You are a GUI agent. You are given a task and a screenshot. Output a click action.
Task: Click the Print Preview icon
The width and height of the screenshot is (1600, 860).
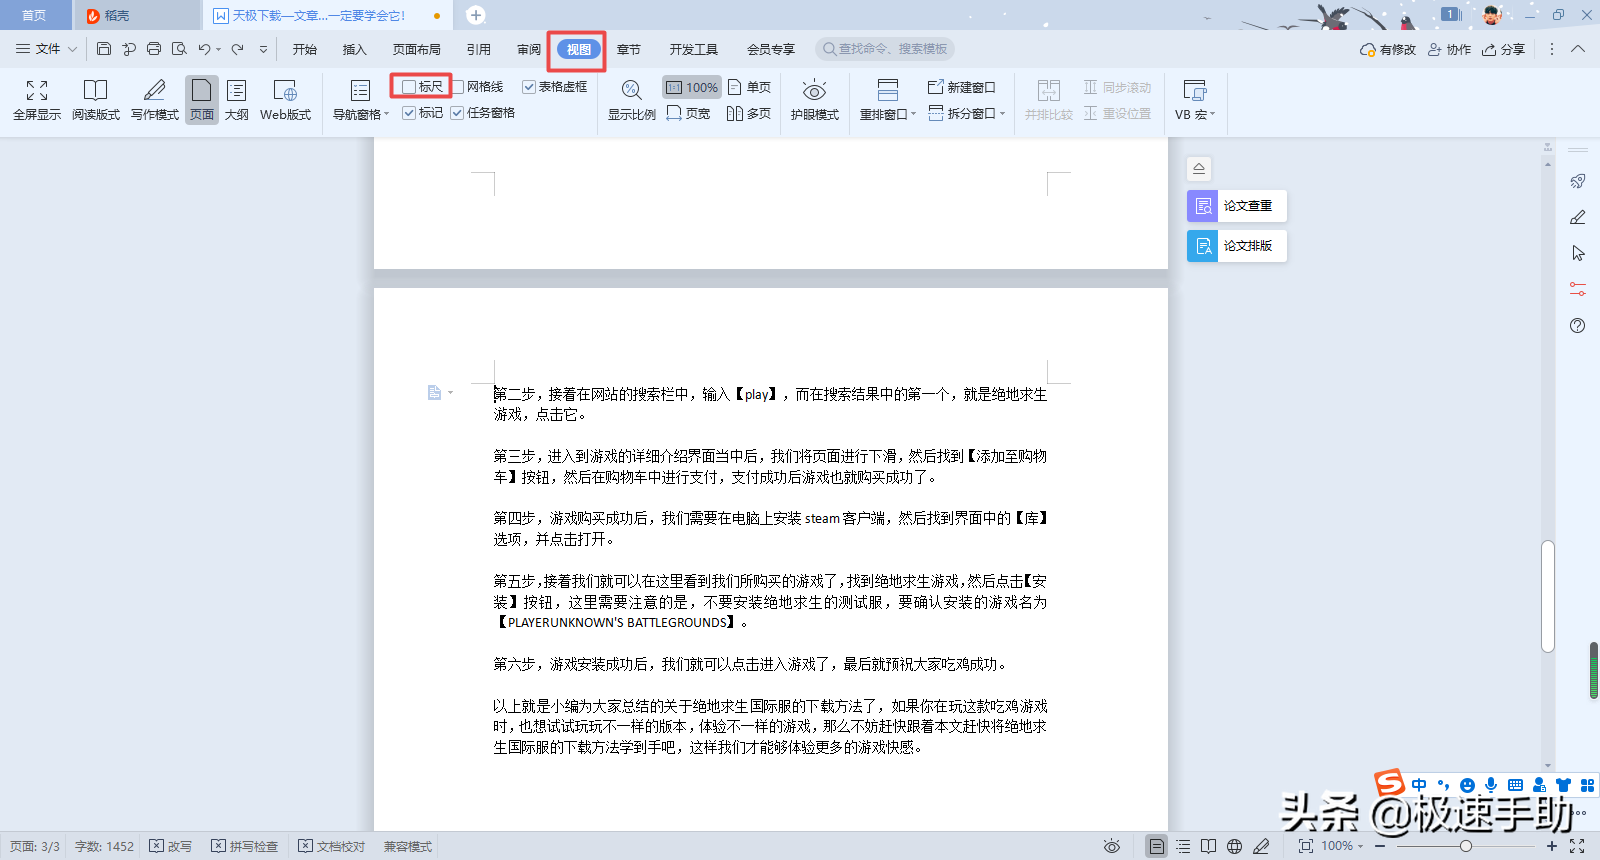click(x=179, y=49)
